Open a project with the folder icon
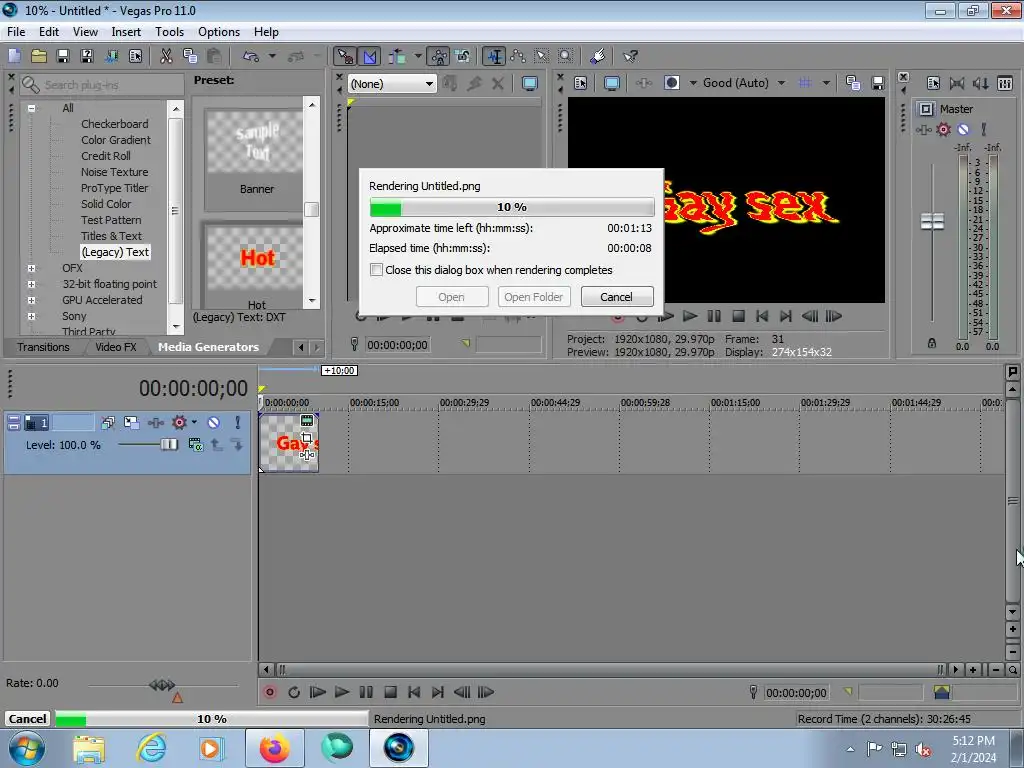This screenshot has height=768, width=1024. coord(39,56)
